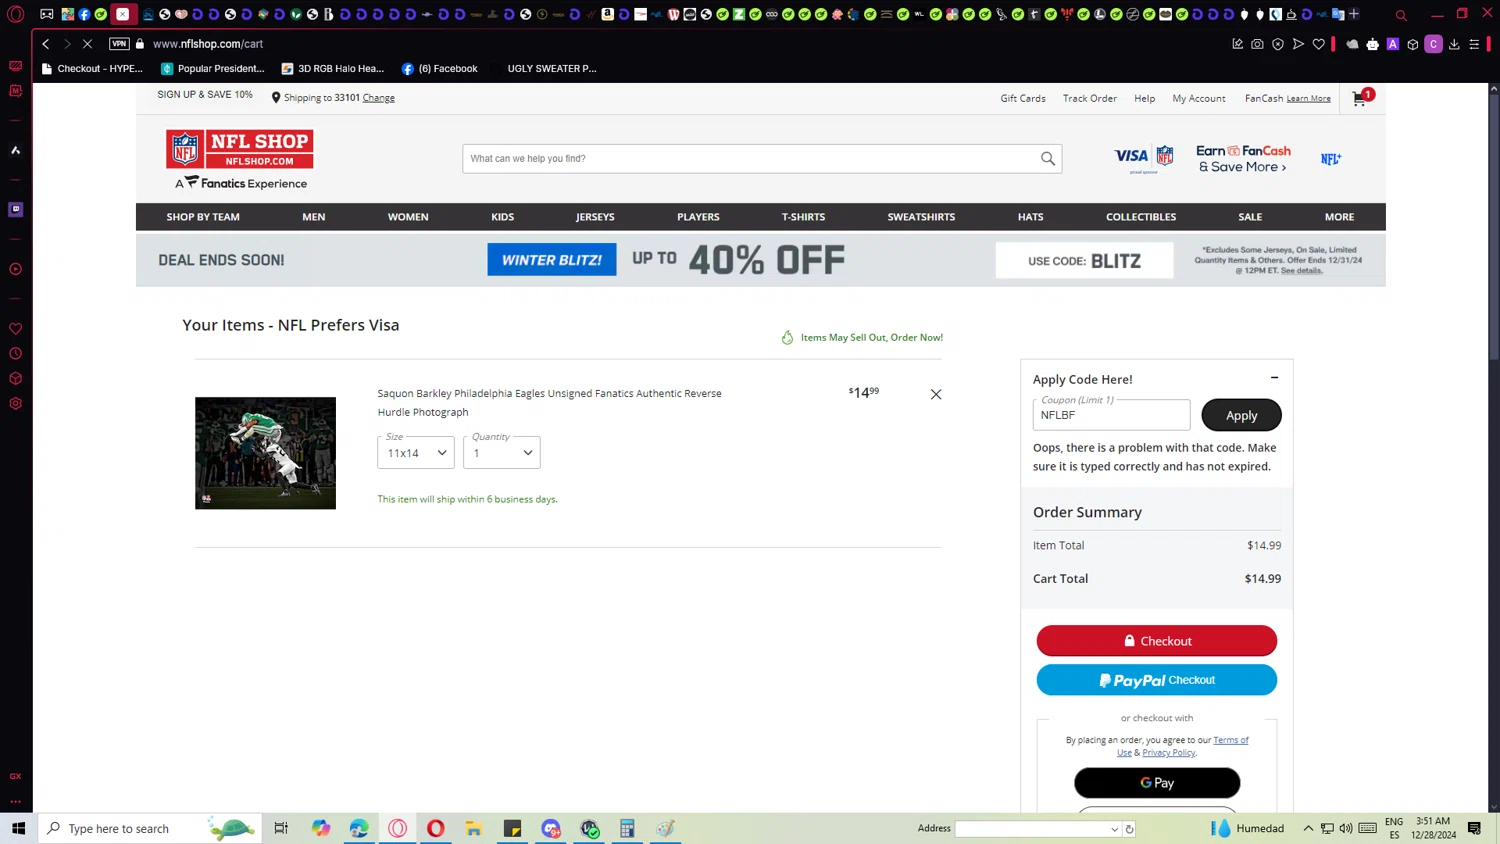Show hidden tray icons chevron
This screenshot has height=844, width=1500.
[x=1308, y=828]
